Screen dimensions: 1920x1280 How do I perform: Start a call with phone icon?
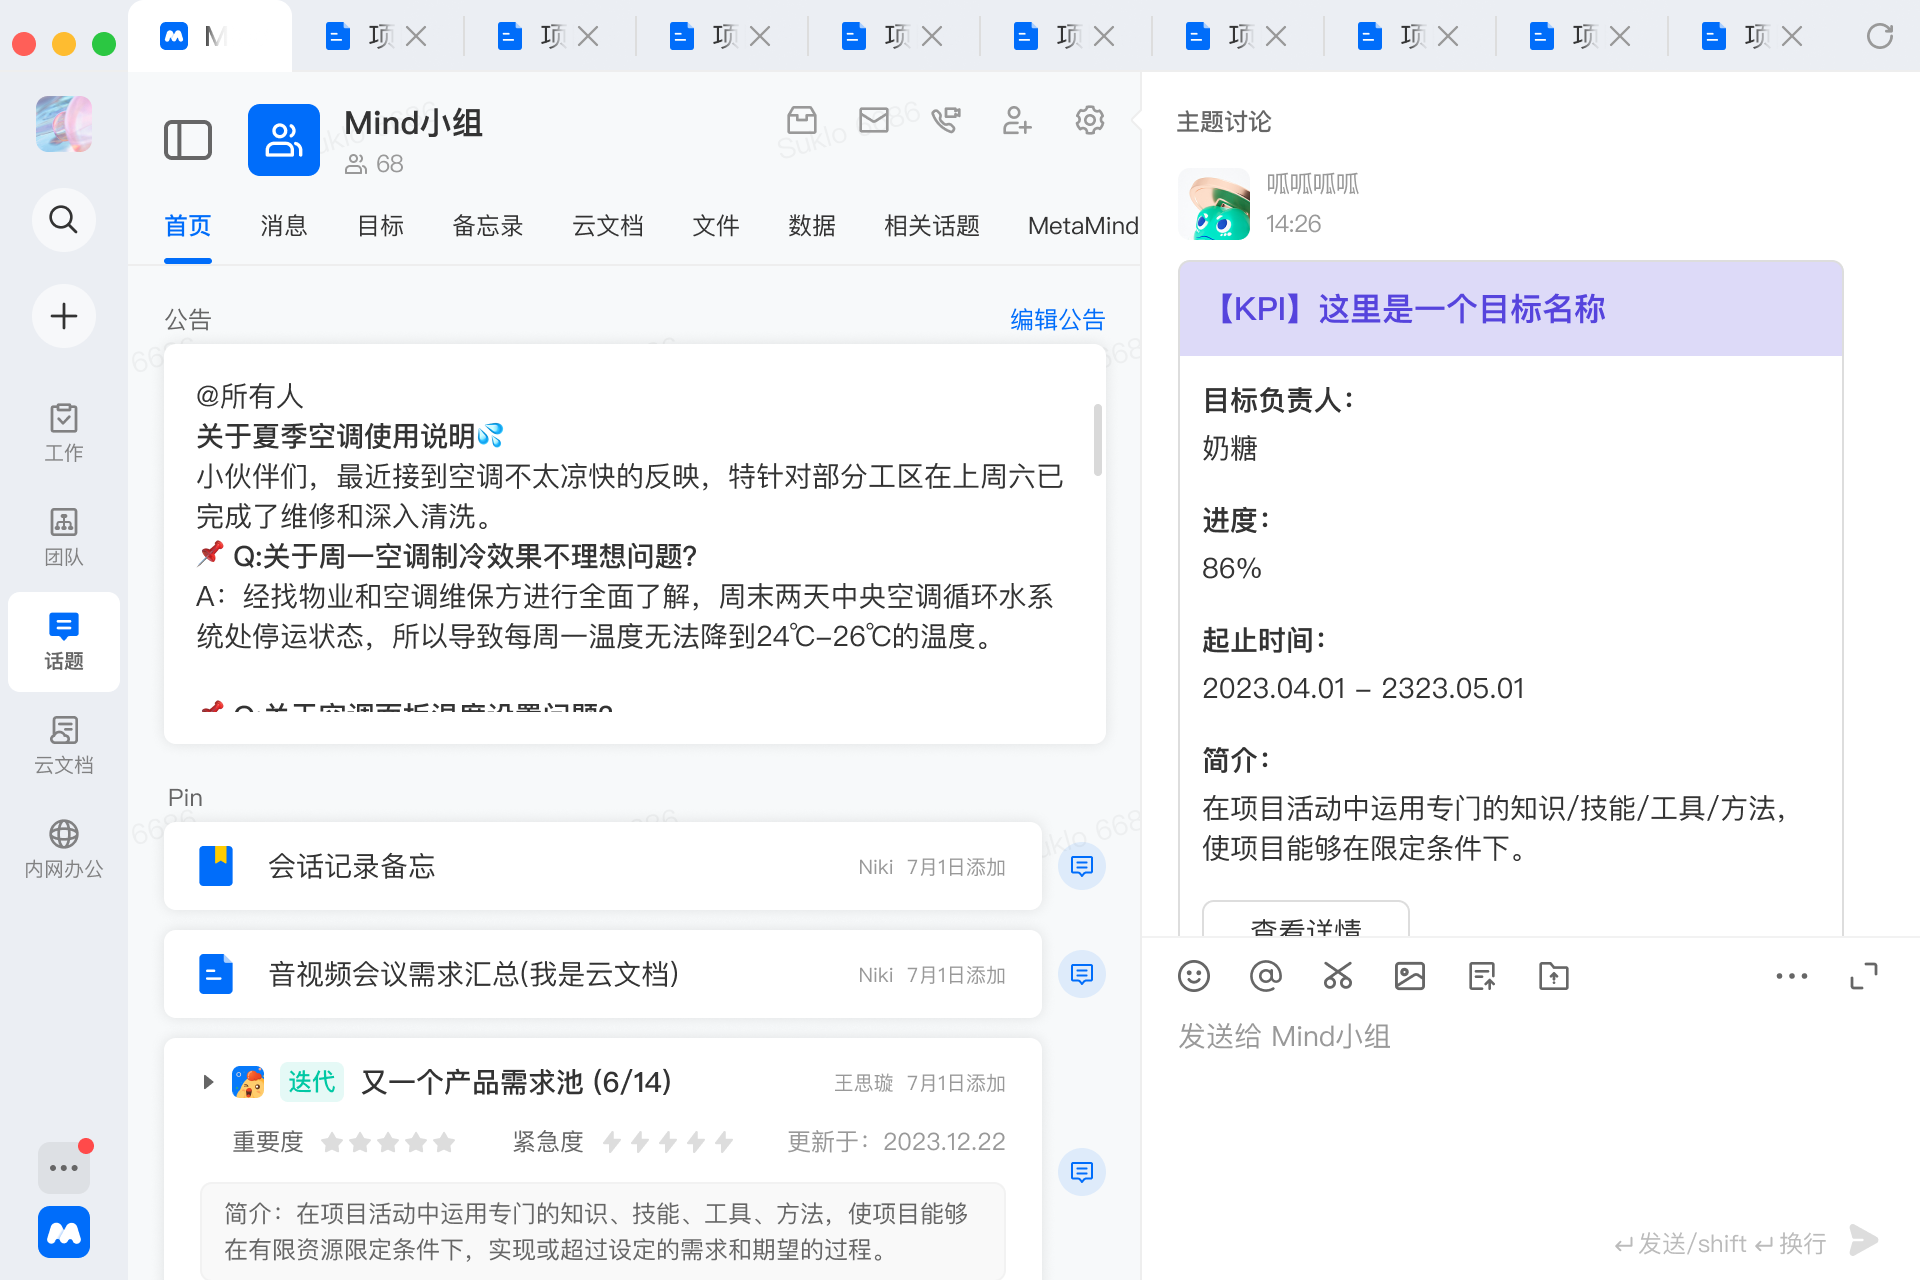pos(945,121)
